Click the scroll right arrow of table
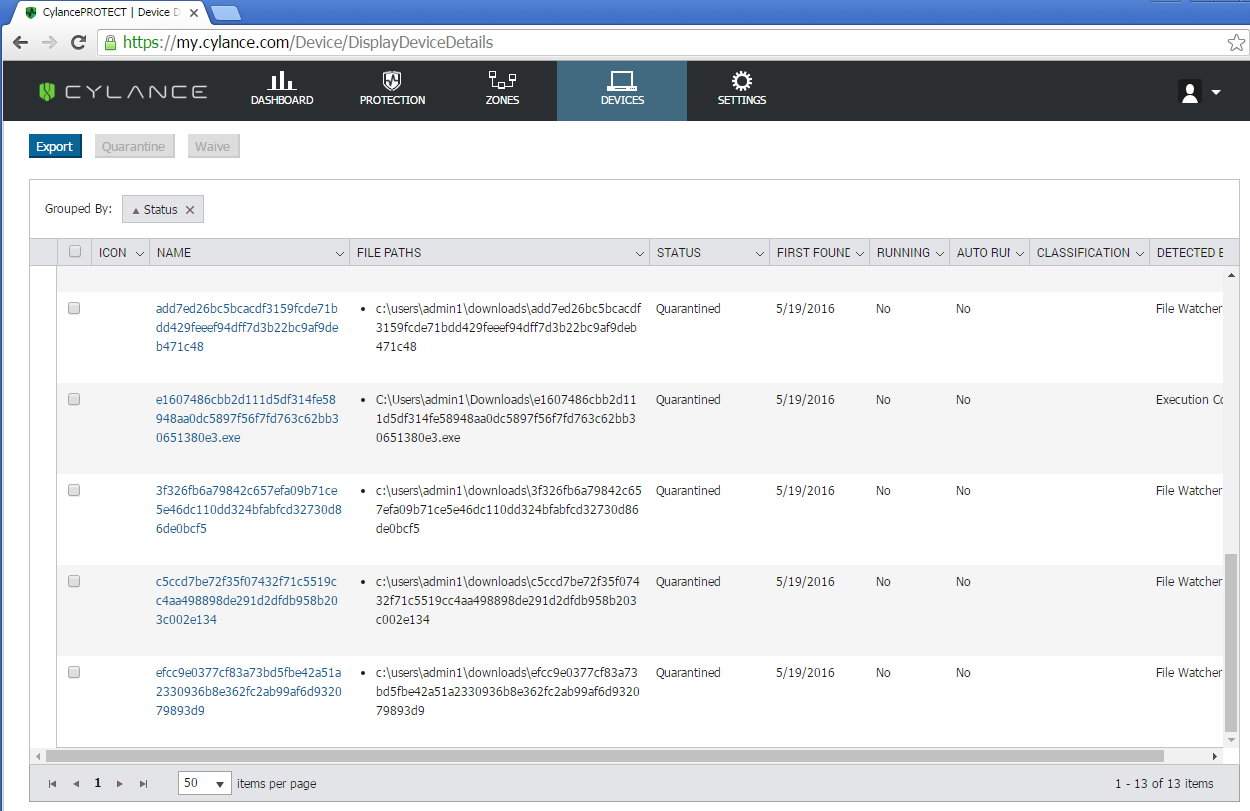Image resolution: width=1250 pixels, height=811 pixels. (x=1216, y=756)
